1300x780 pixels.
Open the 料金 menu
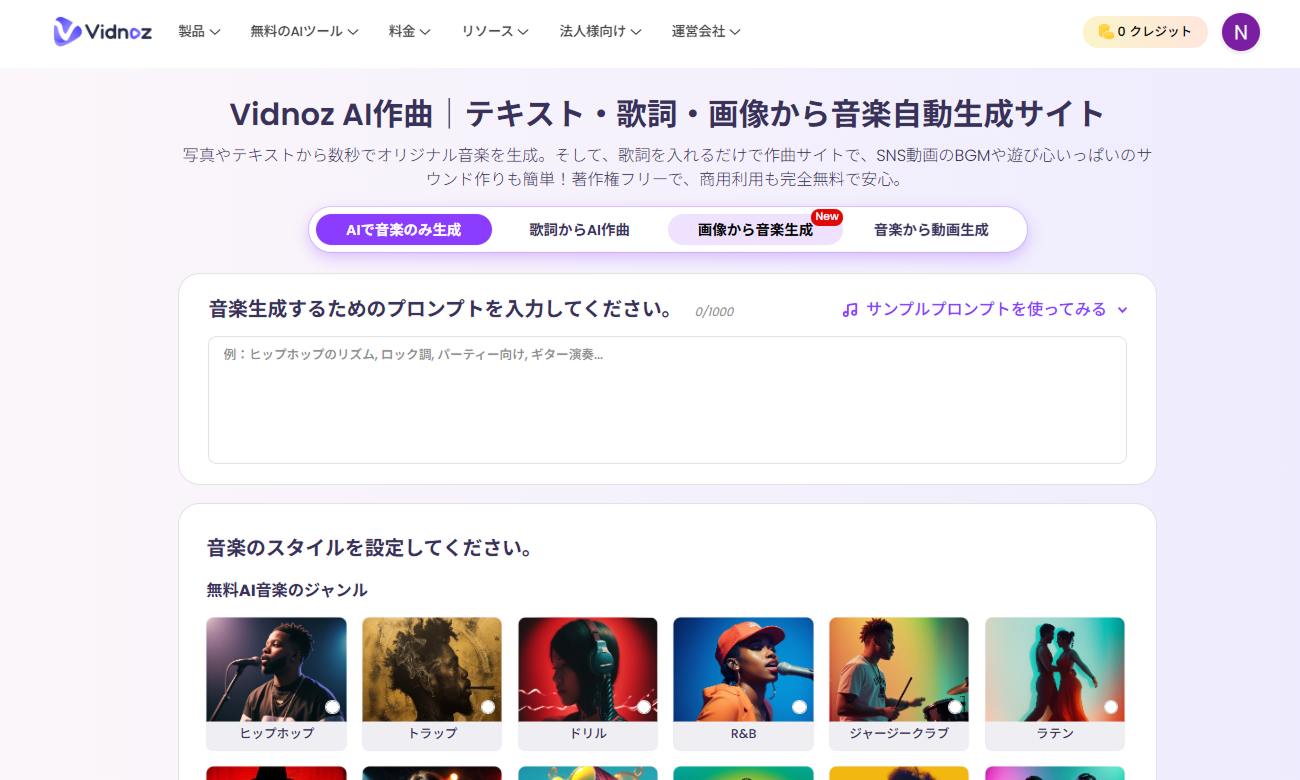click(409, 32)
